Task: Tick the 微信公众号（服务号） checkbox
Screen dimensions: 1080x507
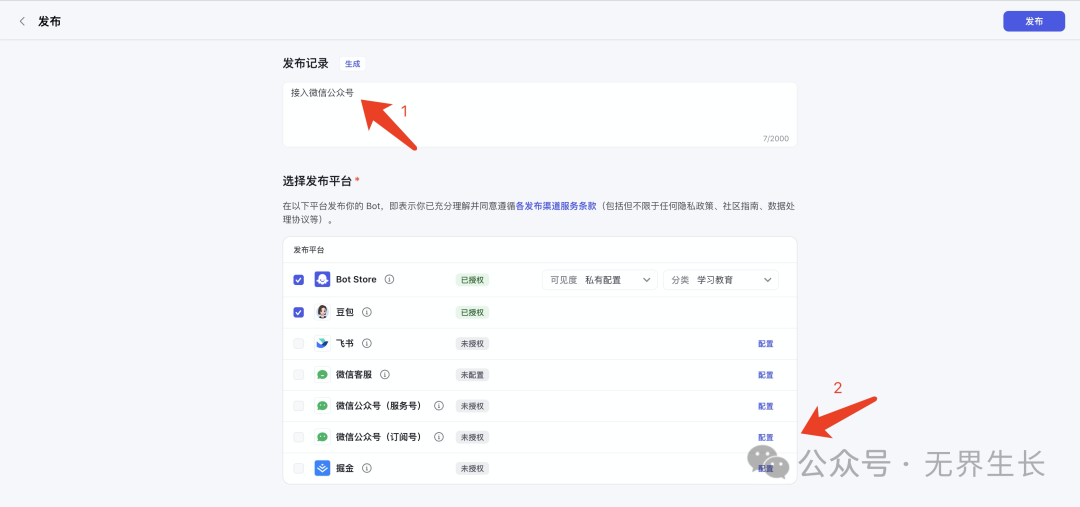Action: (x=298, y=406)
